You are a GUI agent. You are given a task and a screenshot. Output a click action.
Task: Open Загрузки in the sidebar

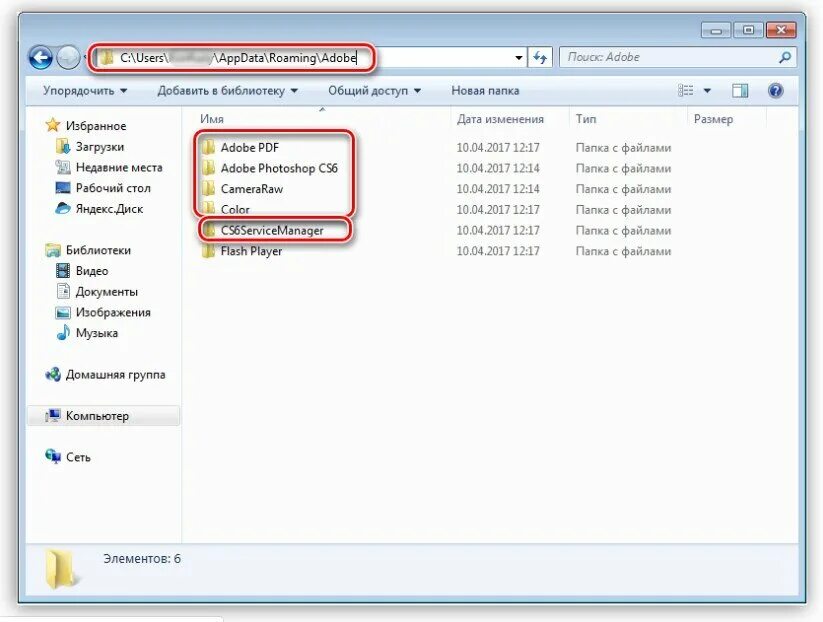coord(90,147)
